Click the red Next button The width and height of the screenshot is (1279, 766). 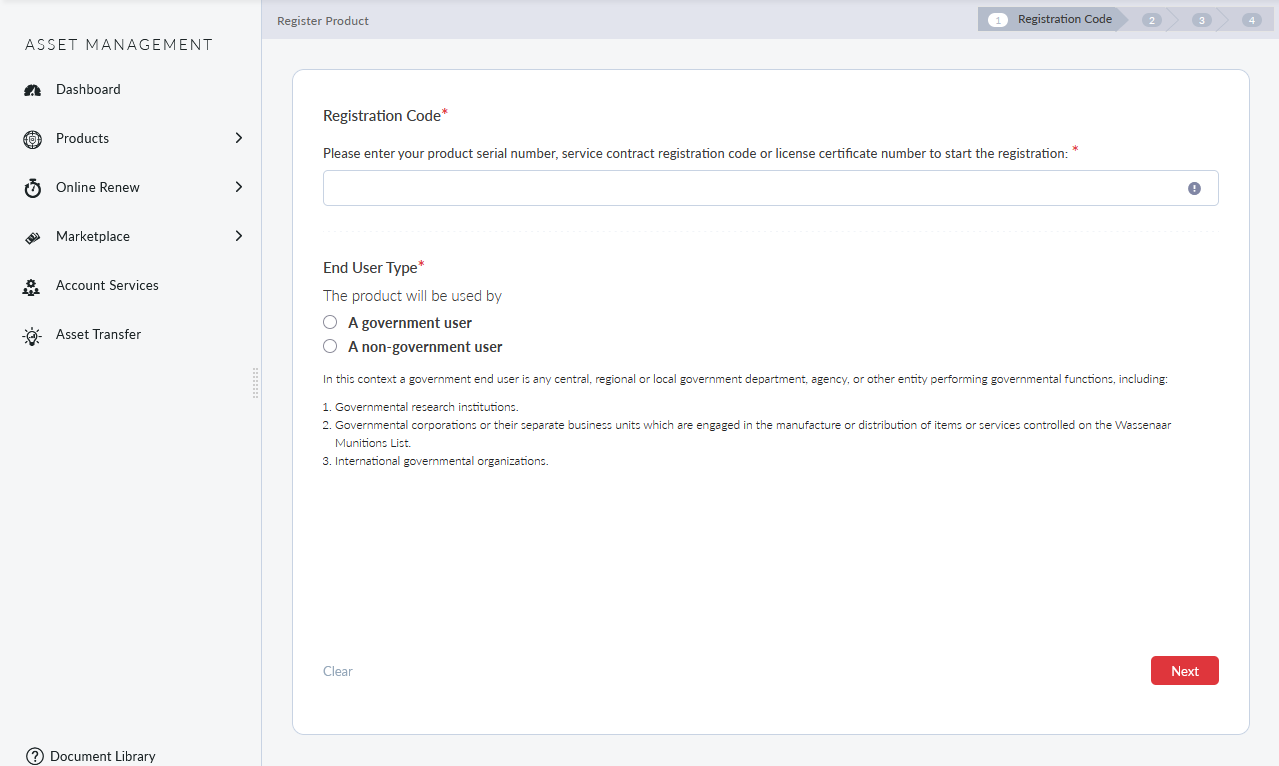click(x=1184, y=671)
